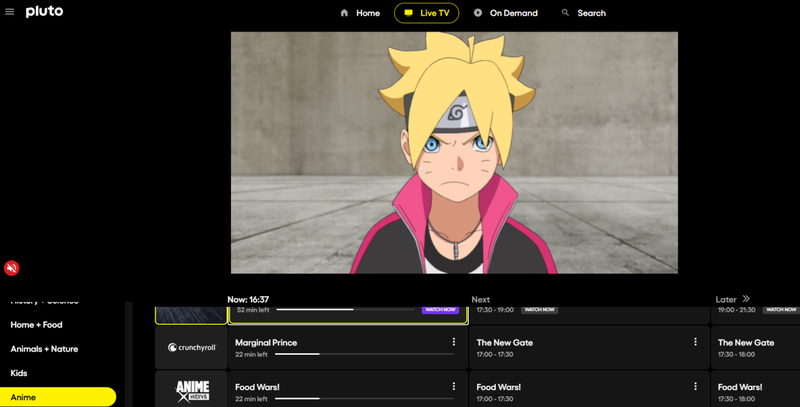Image resolution: width=800 pixels, height=407 pixels.
Task: Click Watch Now for 17:30 - 19:00 program
Action: (x=539, y=310)
